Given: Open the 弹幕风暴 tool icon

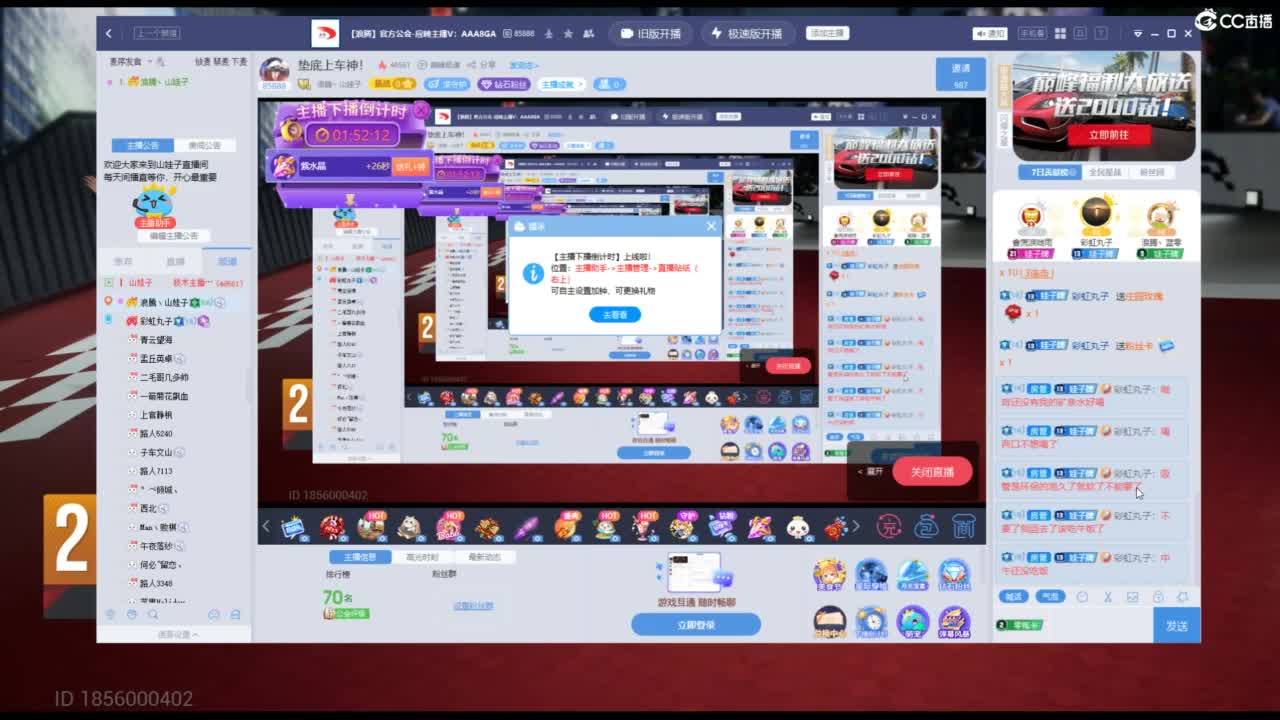Looking at the screenshot, I should (x=953, y=623).
